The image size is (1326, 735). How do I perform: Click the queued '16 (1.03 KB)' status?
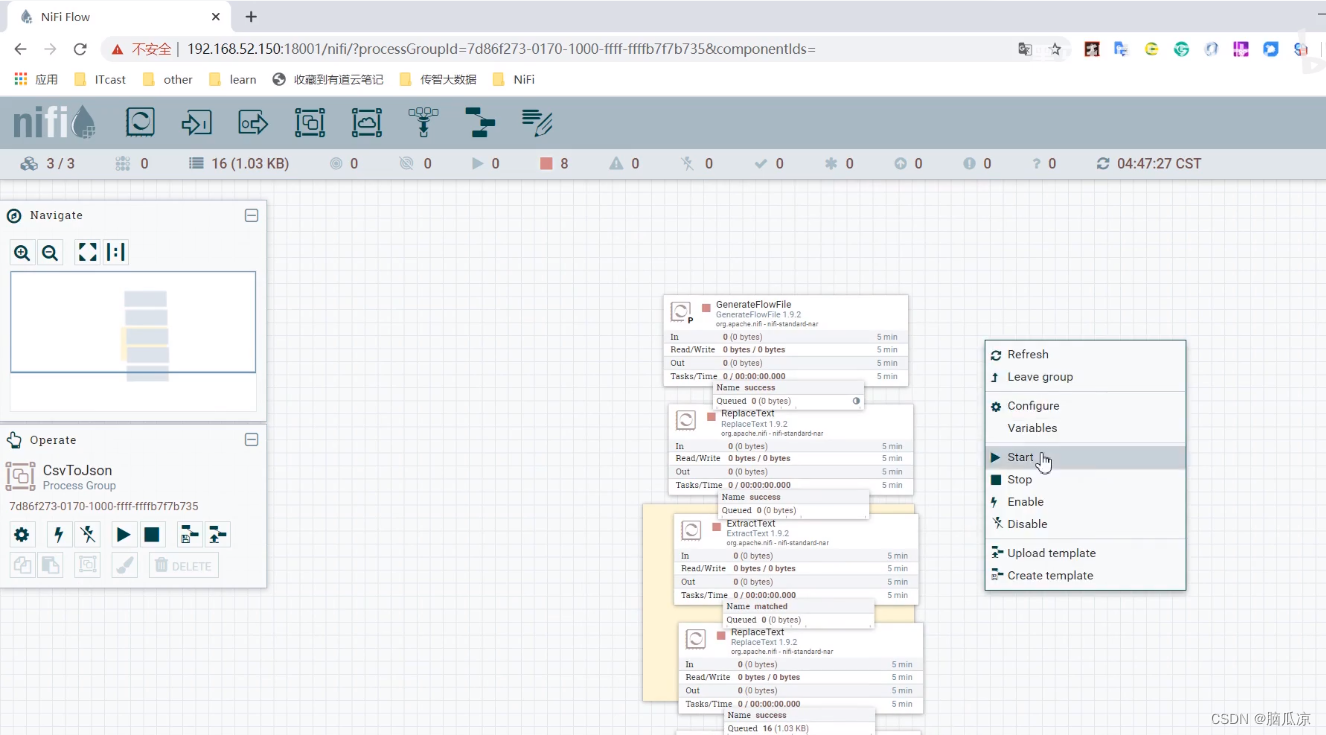tap(239, 164)
